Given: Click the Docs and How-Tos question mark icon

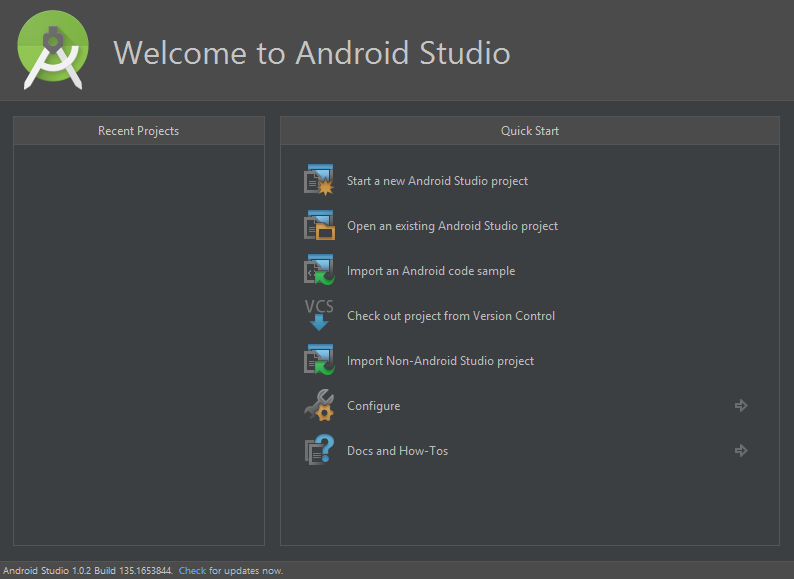Looking at the screenshot, I should tap(319, 451).
